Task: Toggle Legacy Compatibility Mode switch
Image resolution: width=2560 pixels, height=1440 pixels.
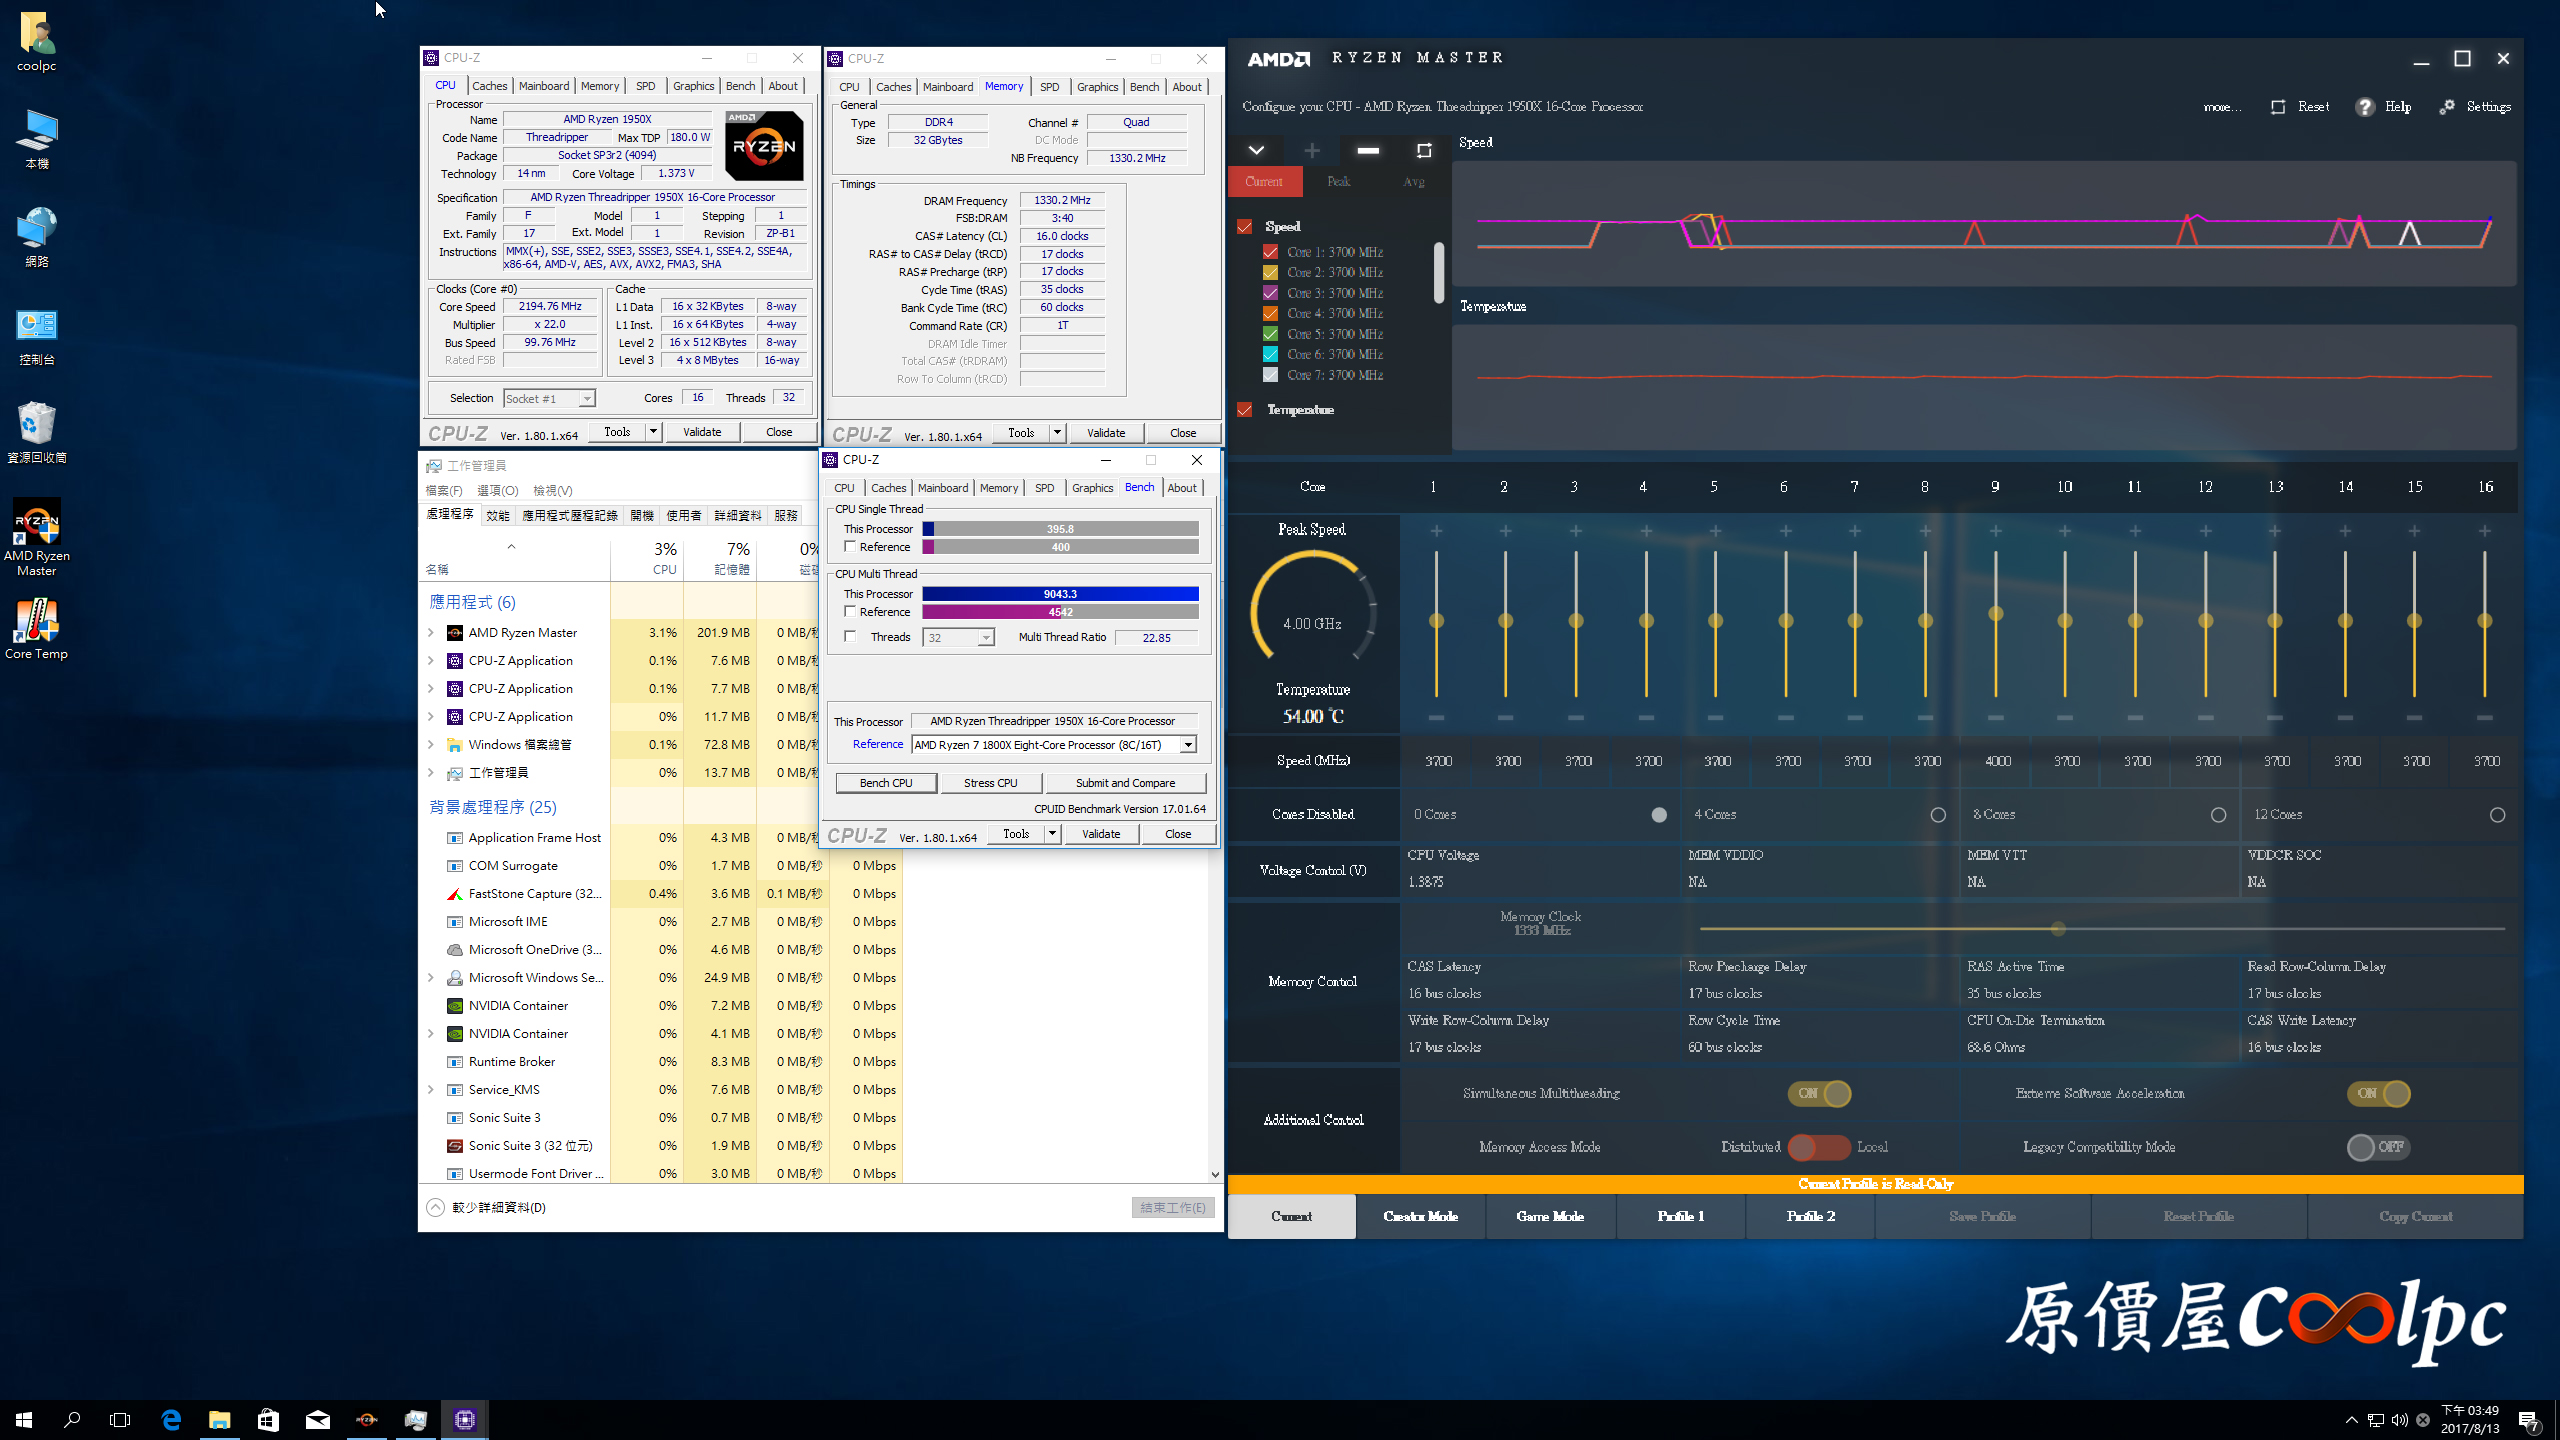Action: coord(2379,1147)
